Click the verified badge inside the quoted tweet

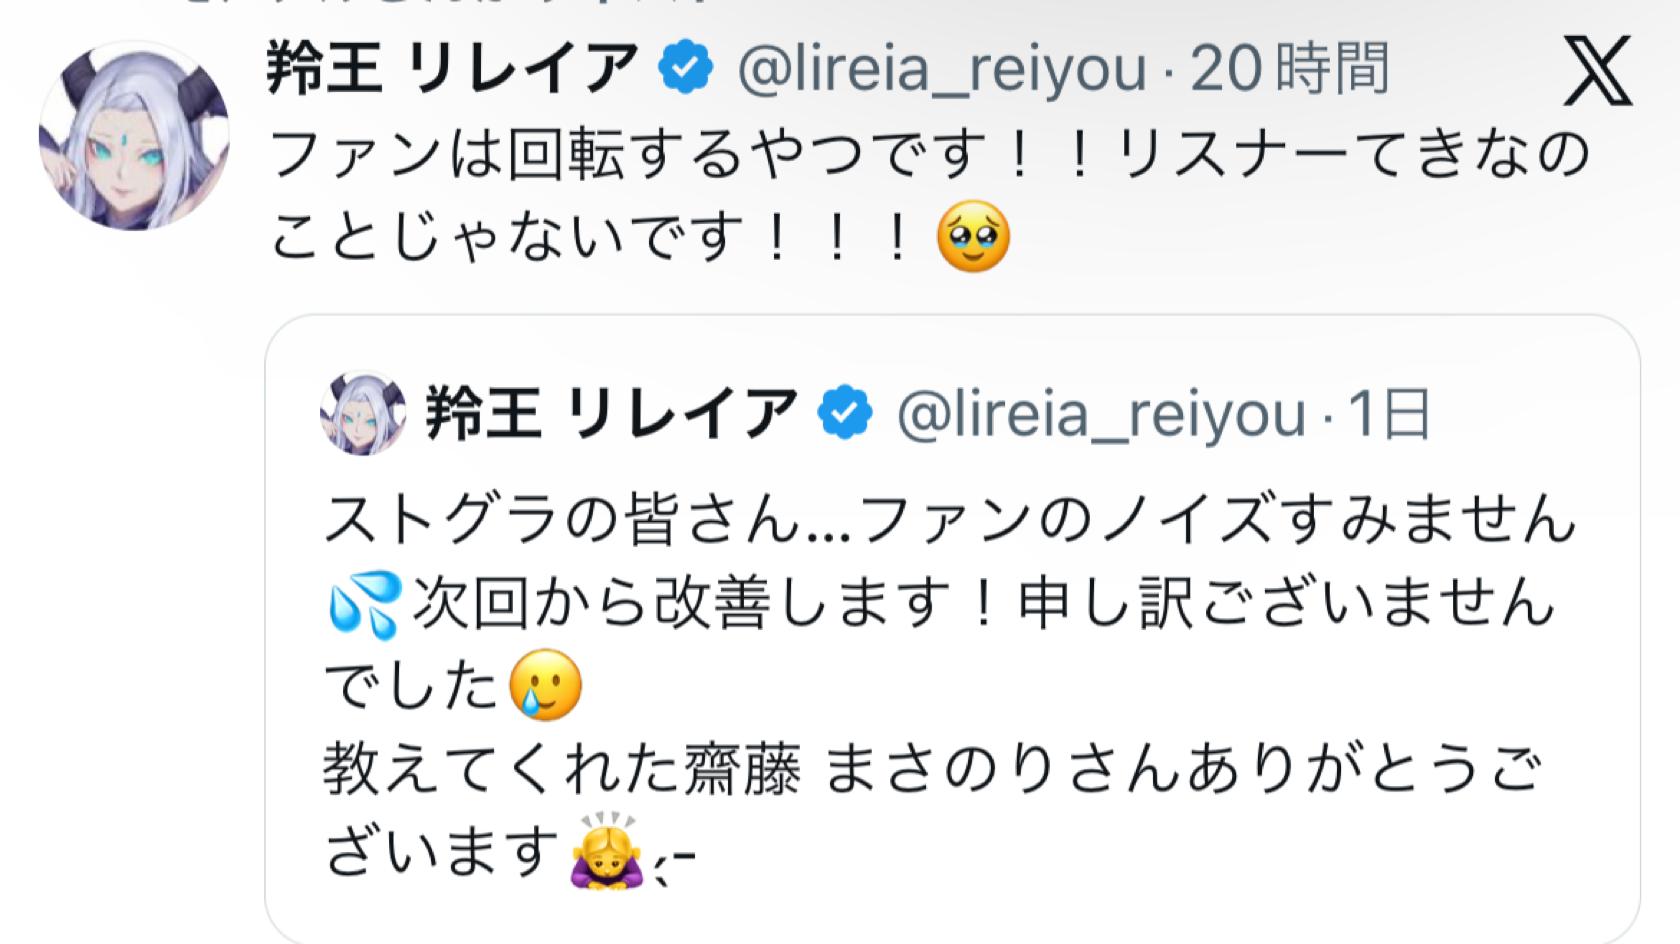846,414
